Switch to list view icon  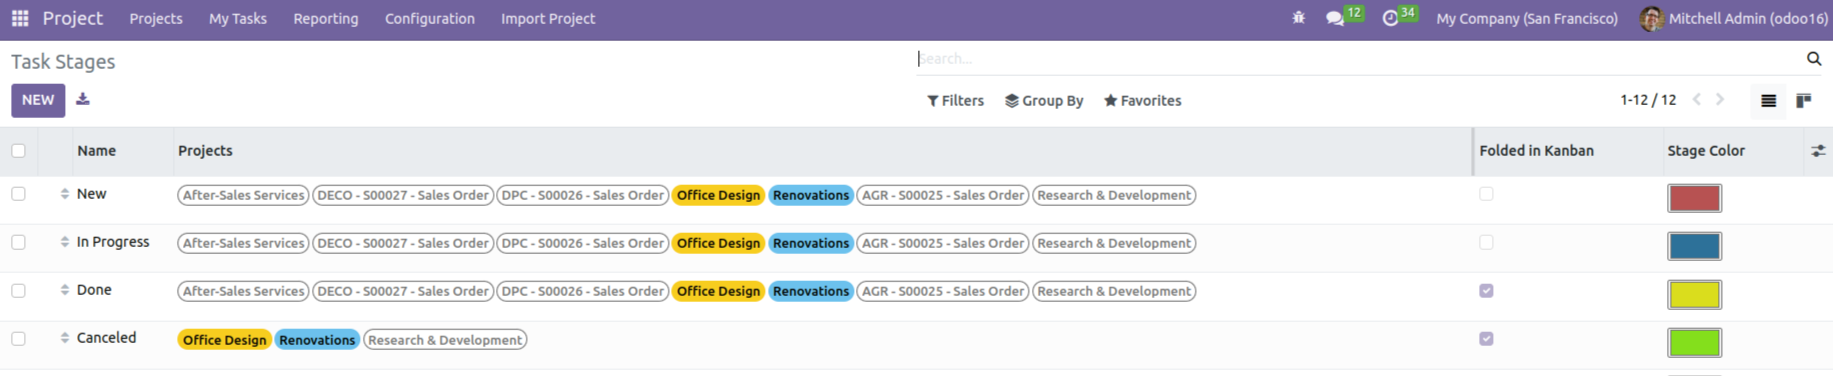(1768, 100)
